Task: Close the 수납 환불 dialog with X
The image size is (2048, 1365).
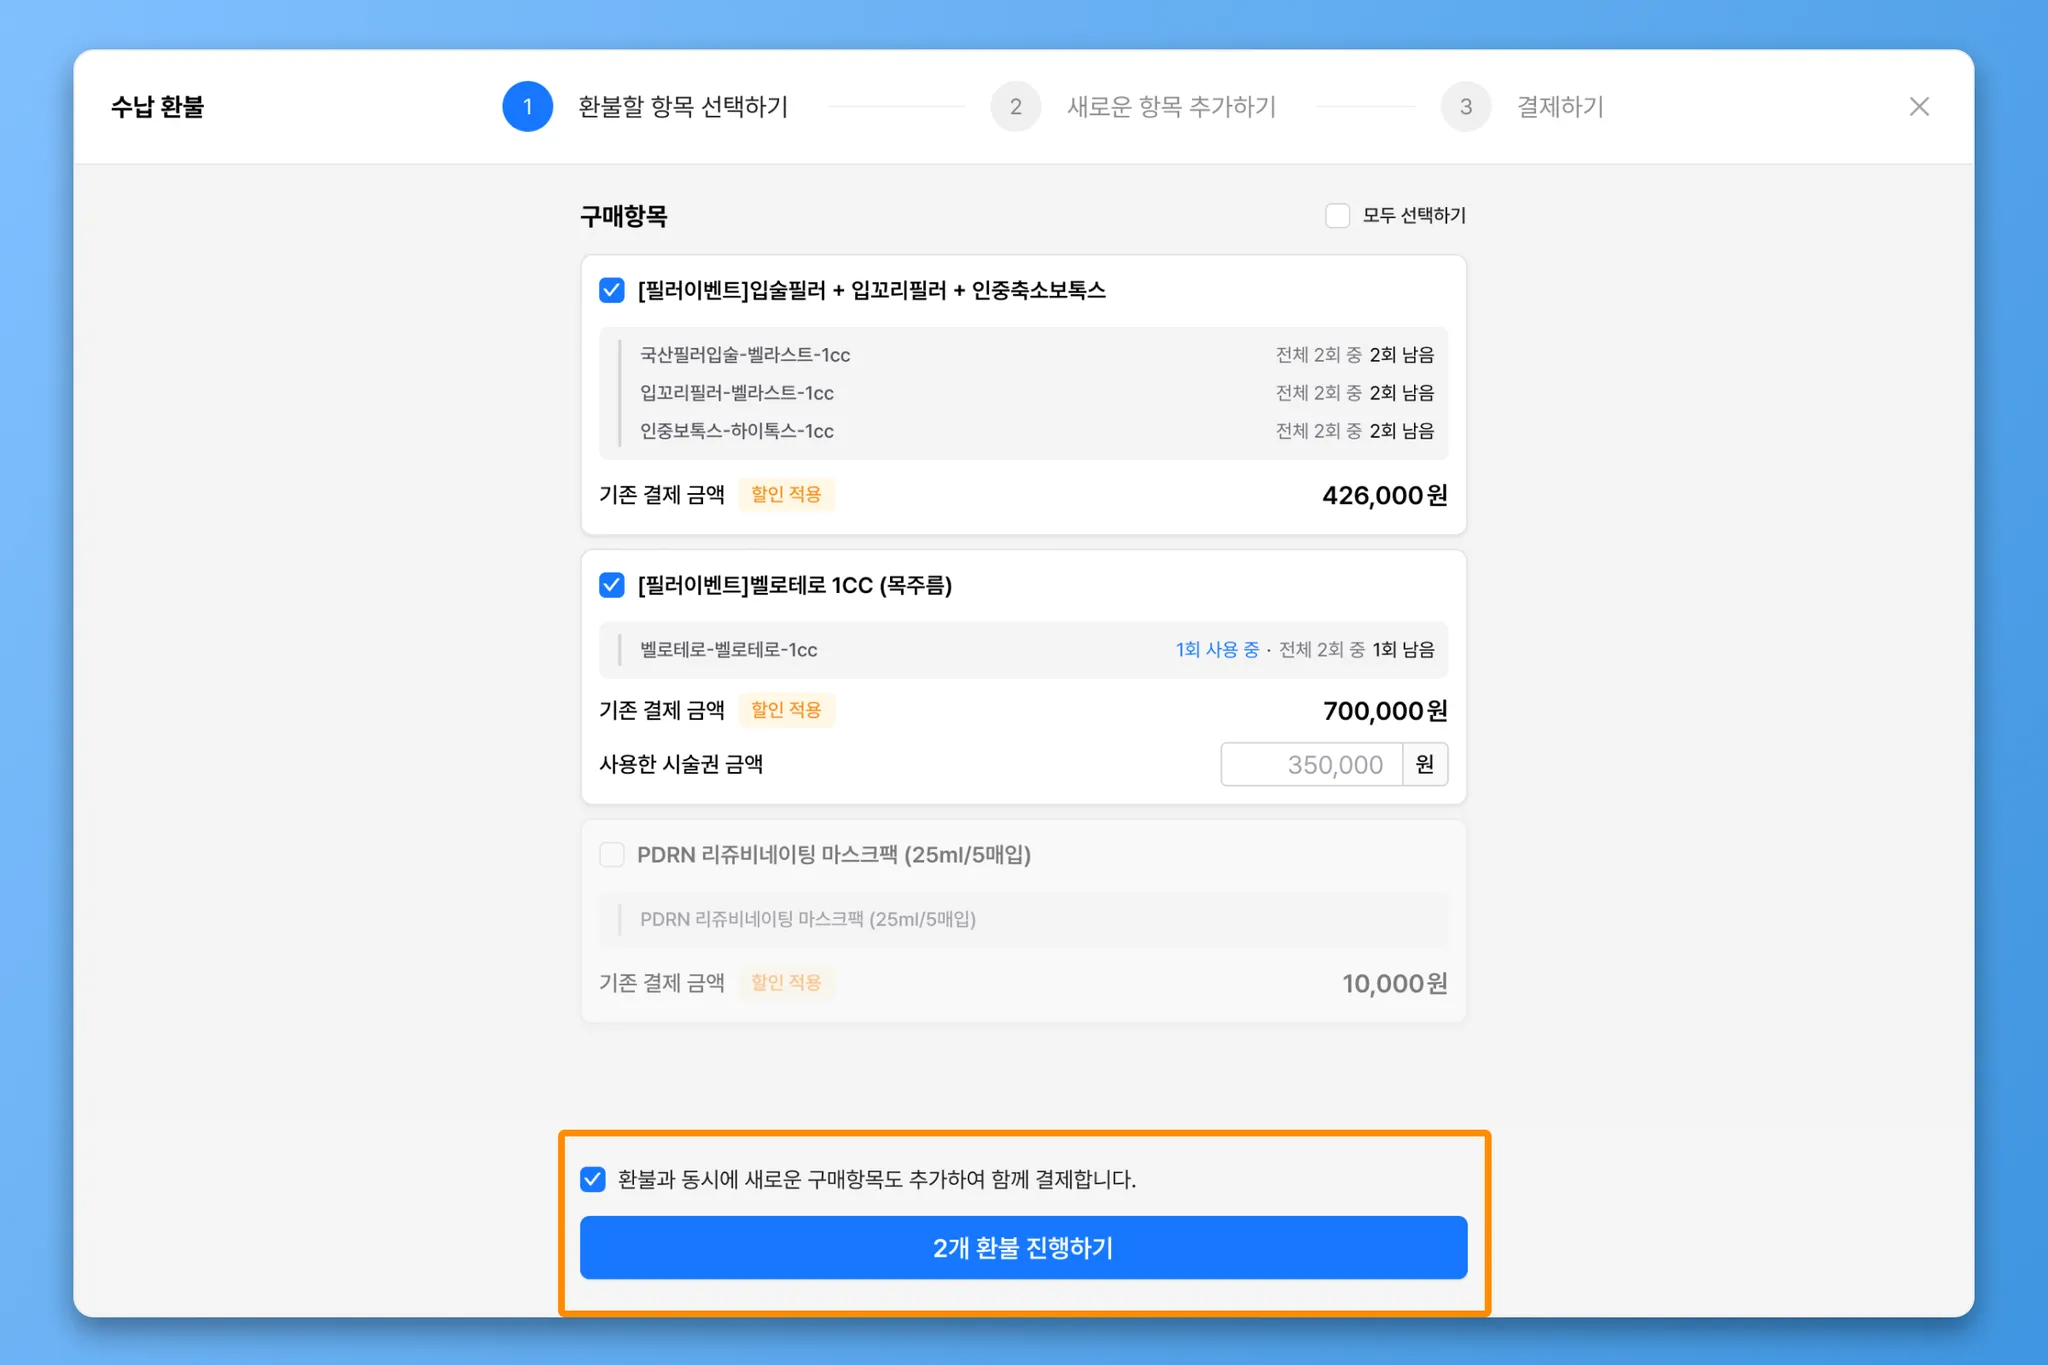Action: pyautogui.click(x=1918, y=107)
